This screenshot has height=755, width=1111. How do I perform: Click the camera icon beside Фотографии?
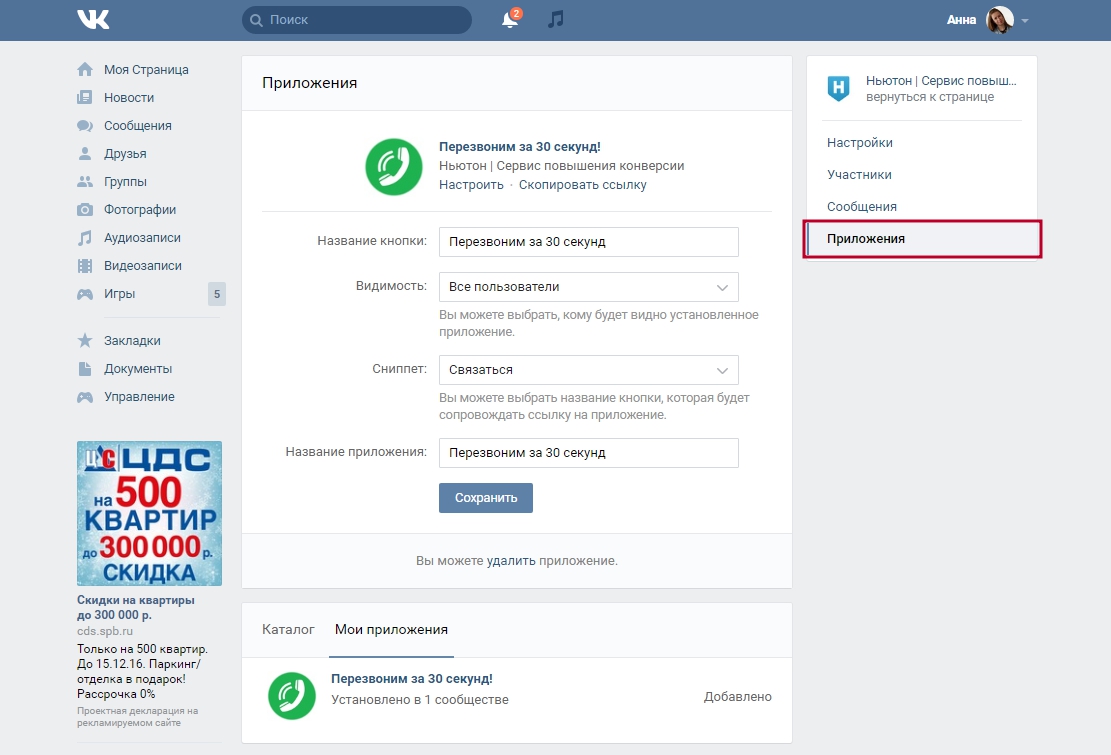[x=85, y=210]
